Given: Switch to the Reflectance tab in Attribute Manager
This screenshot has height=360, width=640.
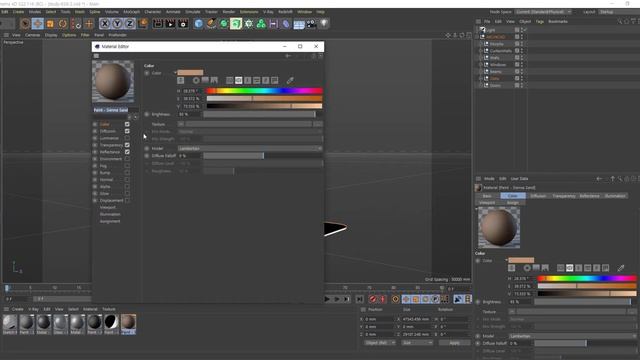Looking at the screenshot, I should point(589,196).
